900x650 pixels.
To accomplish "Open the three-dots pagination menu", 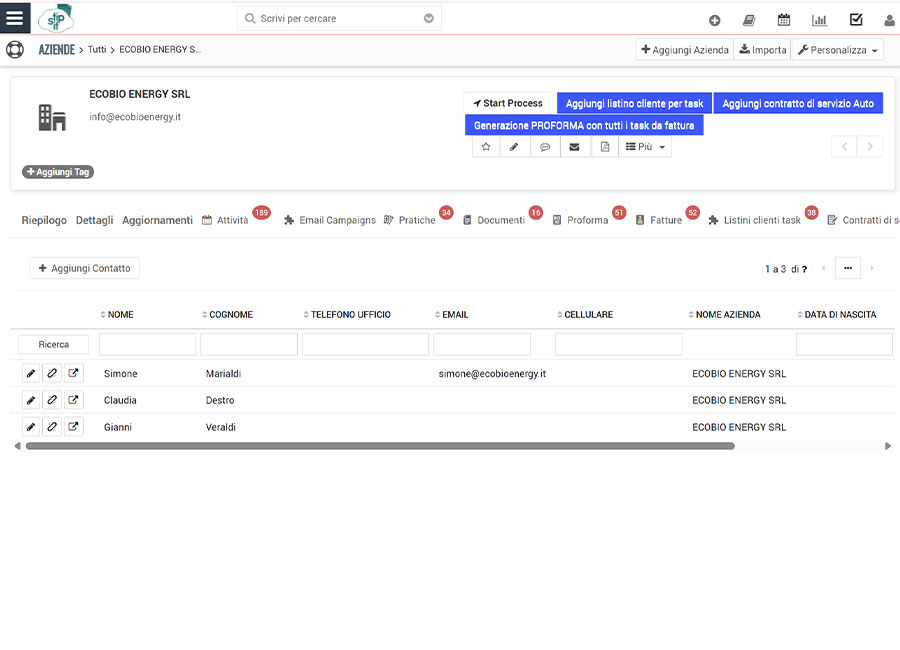I will [848, 268].
